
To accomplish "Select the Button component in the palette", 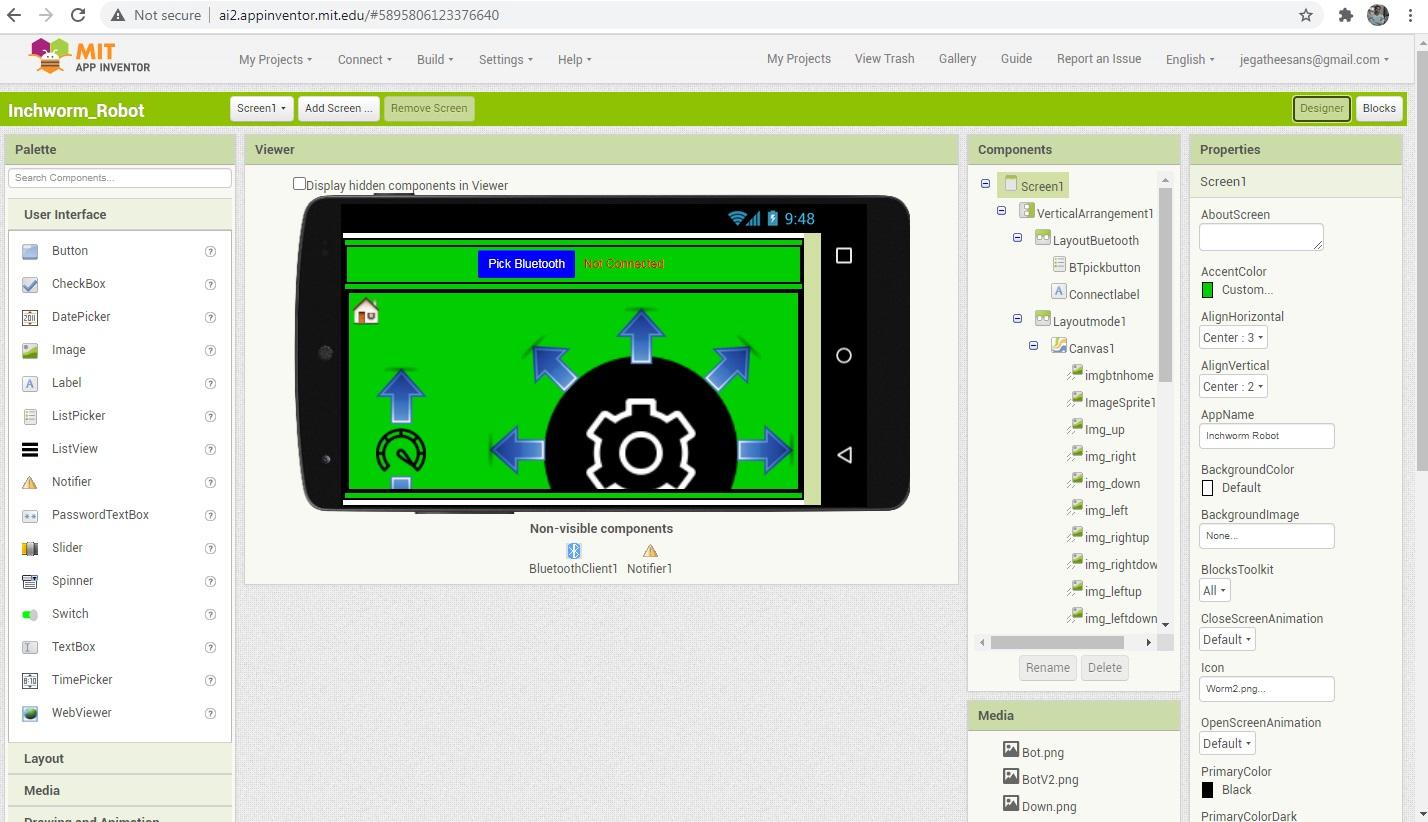I will (70, 250).
